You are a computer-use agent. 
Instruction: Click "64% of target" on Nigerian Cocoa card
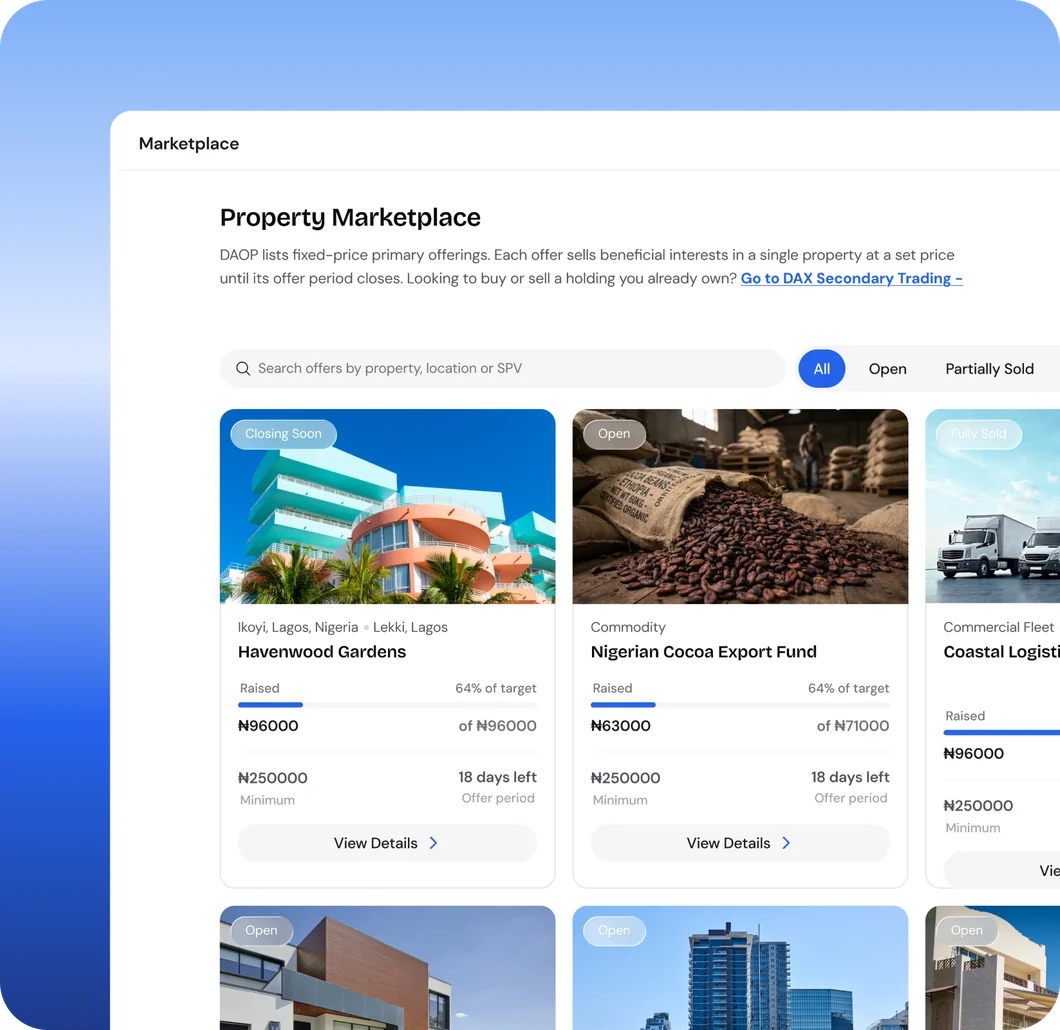pyautogui.click(x=848, y=688)
